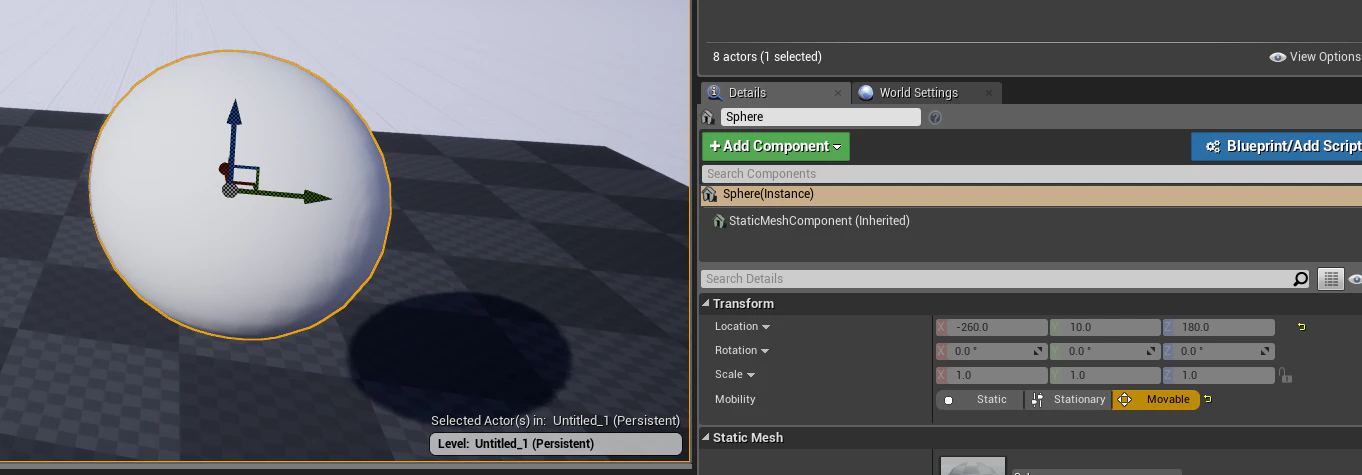1362x475 pixels.
Task: Click the Location Z value field
Action: 1219,327
